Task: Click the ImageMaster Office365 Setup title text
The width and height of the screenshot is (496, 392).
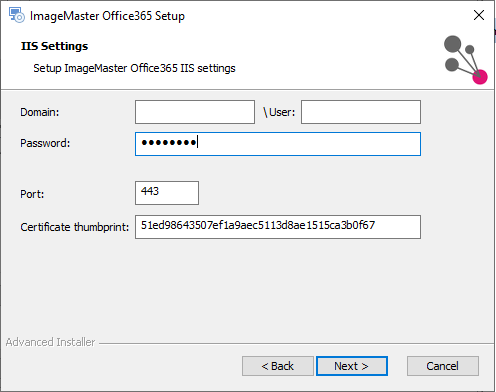Action: coord(107,16)
